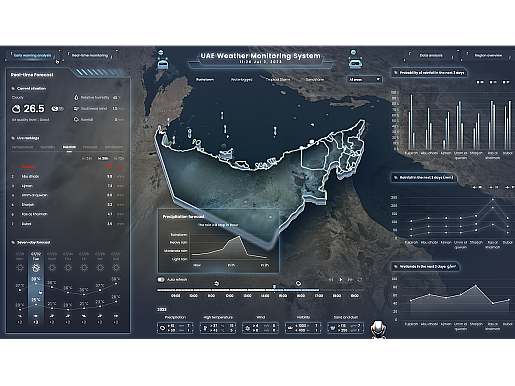
Task: Click Wednesday's sun icon in seven-day forecast
Action: pyautogui.click(x=52, y=268)
